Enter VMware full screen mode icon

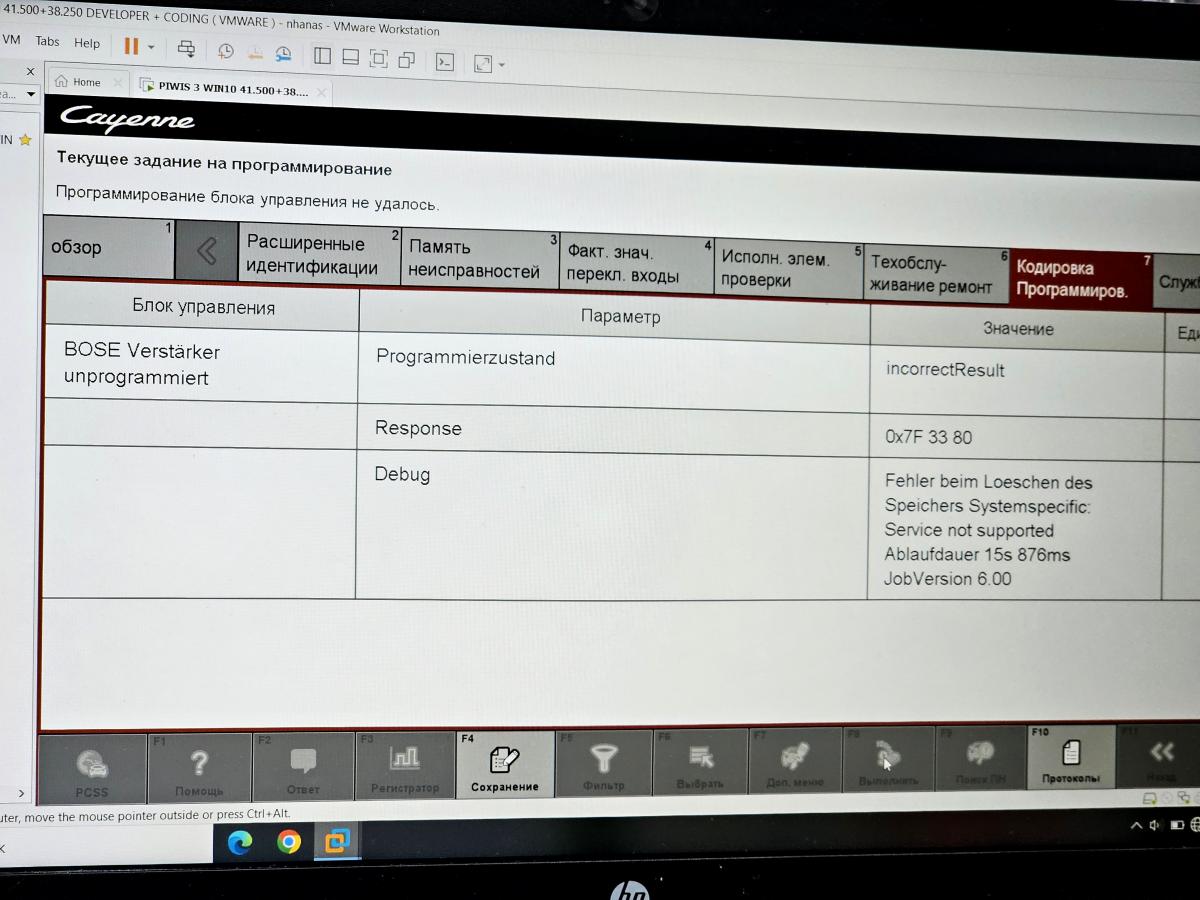[x=378, y=59]
